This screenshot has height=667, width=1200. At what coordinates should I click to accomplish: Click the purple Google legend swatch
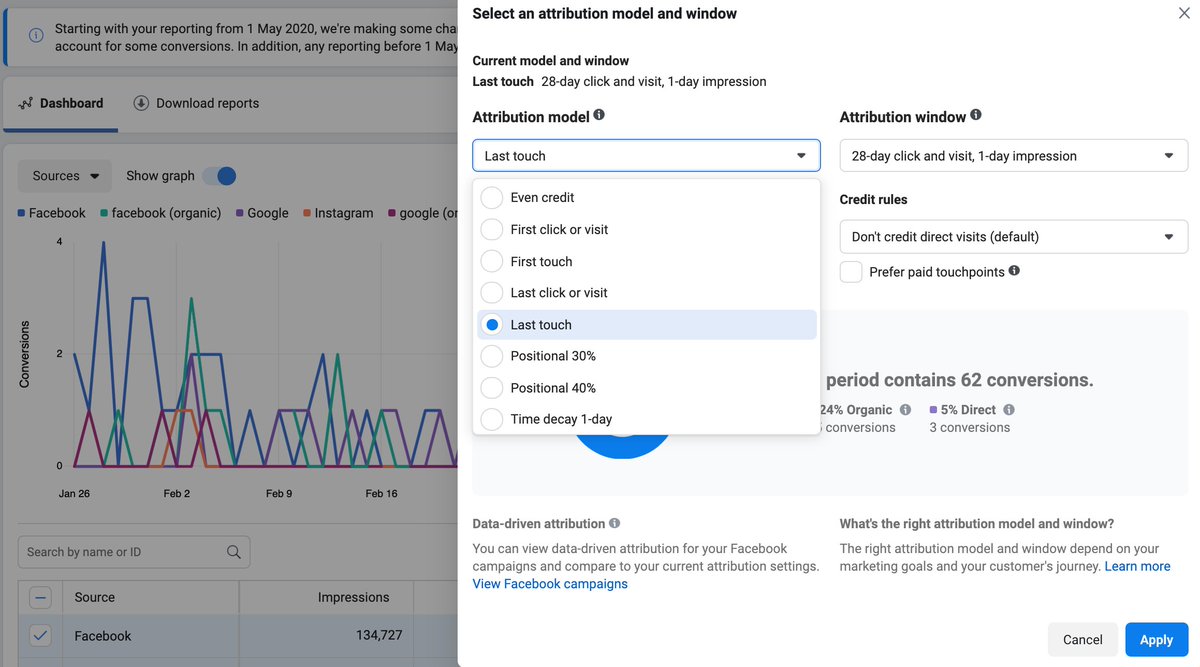coord(240,213)
